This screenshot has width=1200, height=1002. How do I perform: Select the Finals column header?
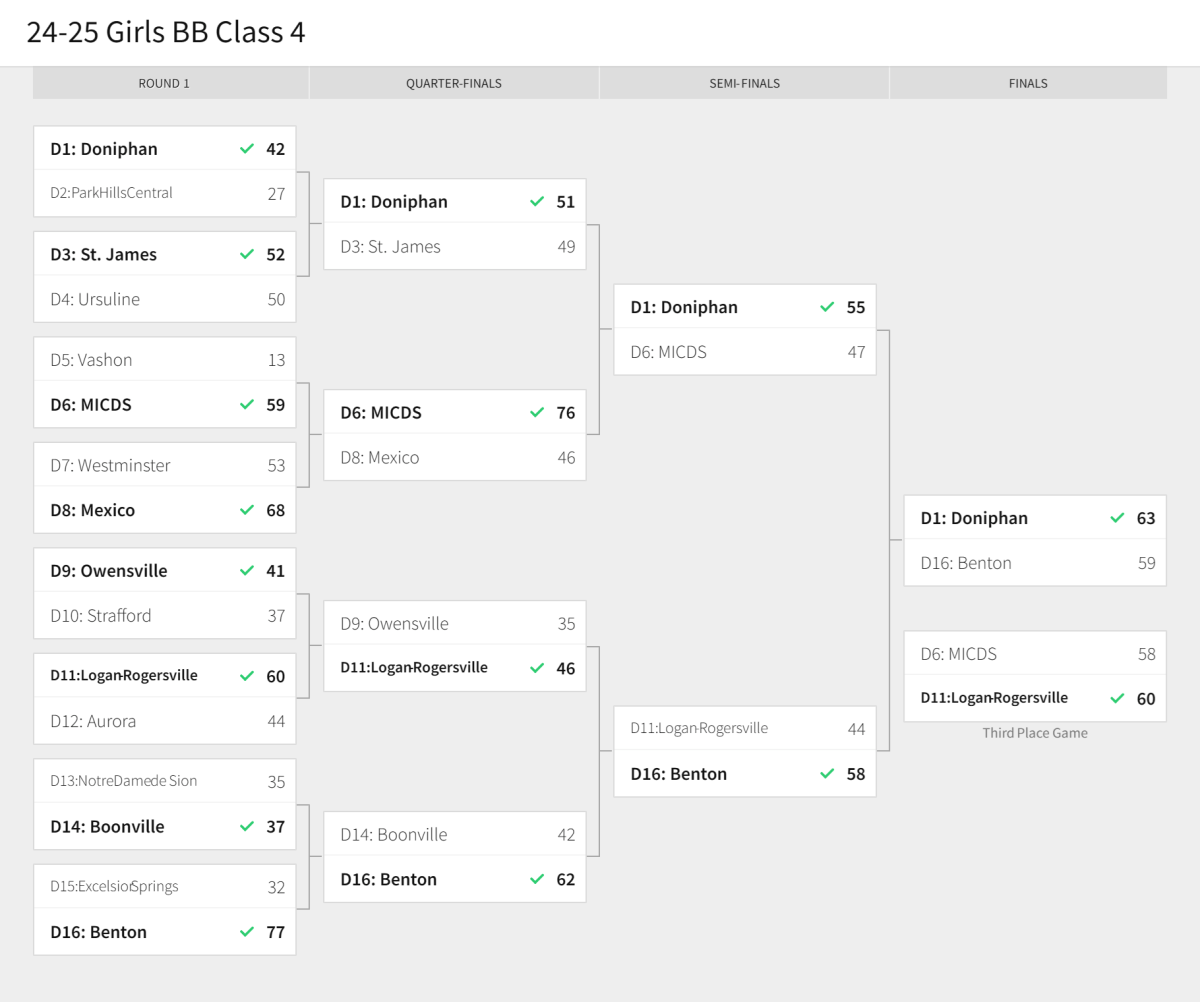1028,83
